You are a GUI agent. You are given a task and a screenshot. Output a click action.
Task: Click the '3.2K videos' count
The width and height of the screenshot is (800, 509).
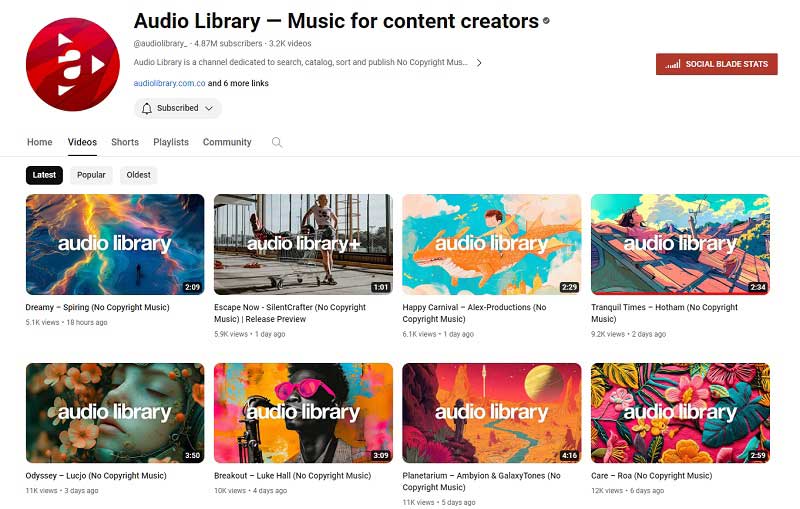coord(290,44)
